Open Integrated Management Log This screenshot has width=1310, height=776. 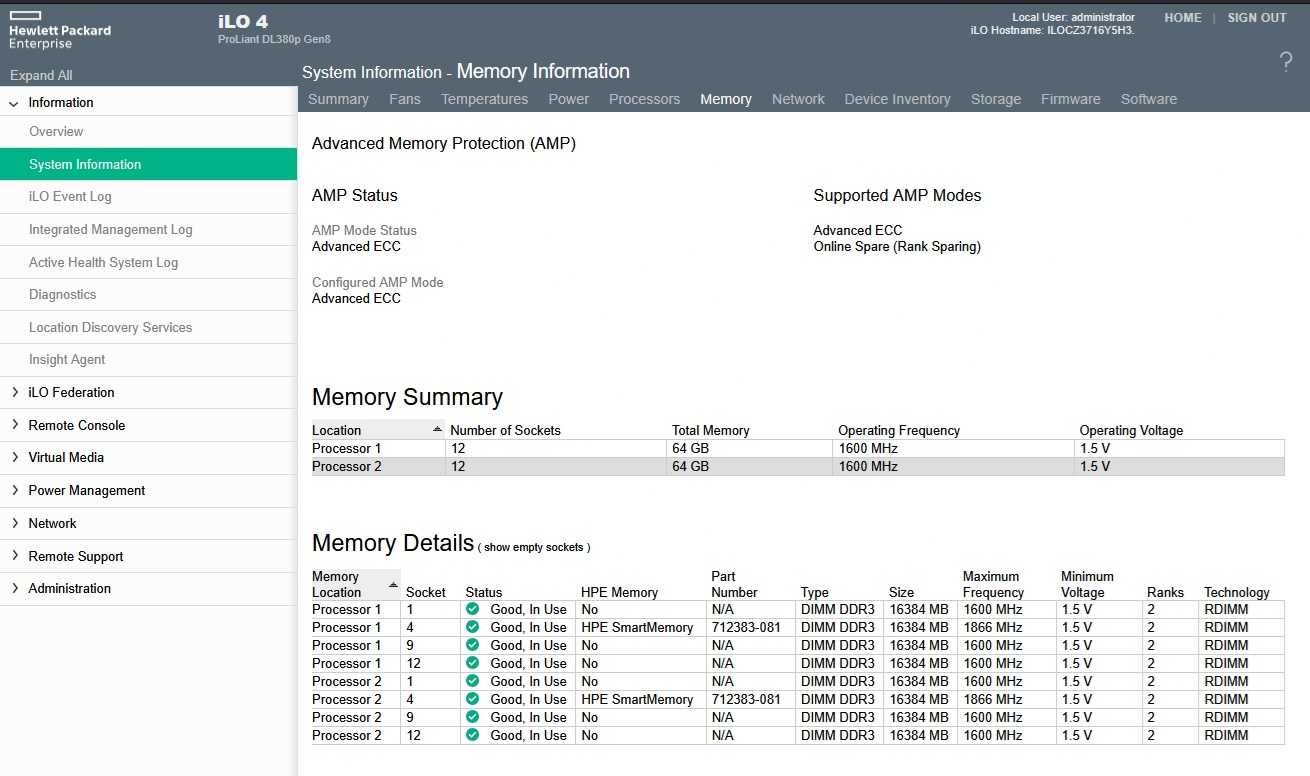pos(148,229)
